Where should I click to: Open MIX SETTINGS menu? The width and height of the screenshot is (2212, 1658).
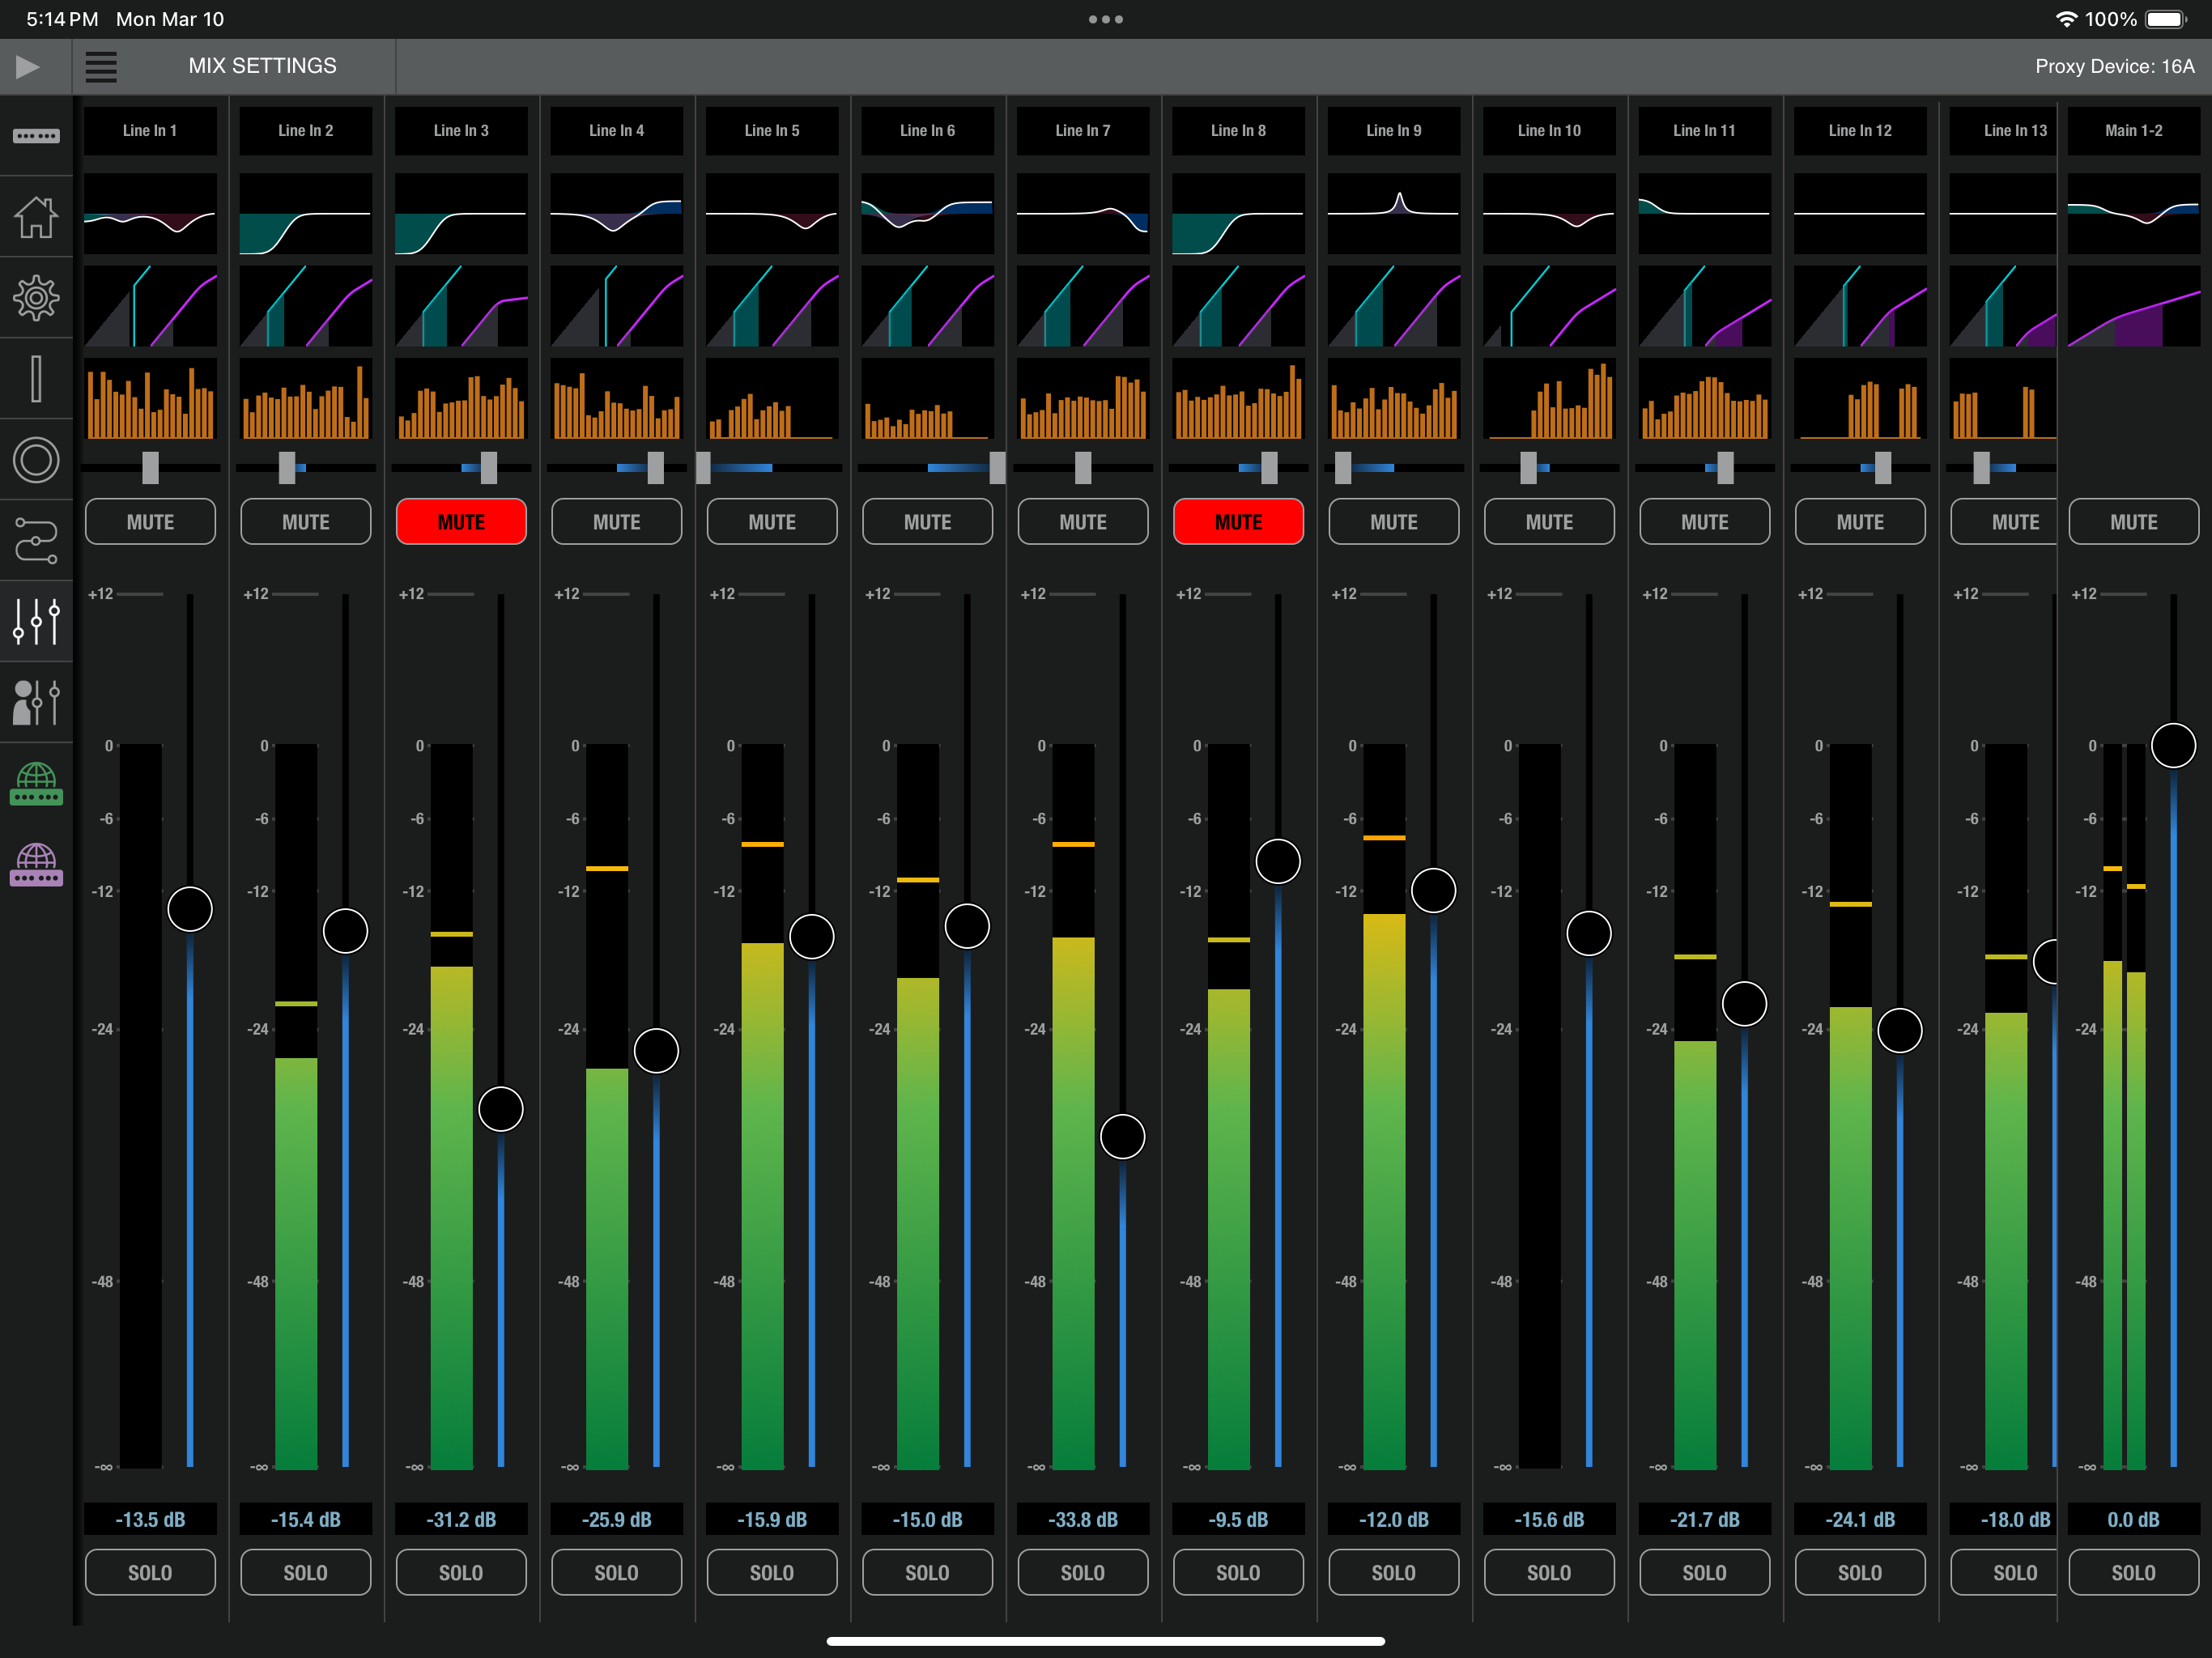[x=262, y=66]
